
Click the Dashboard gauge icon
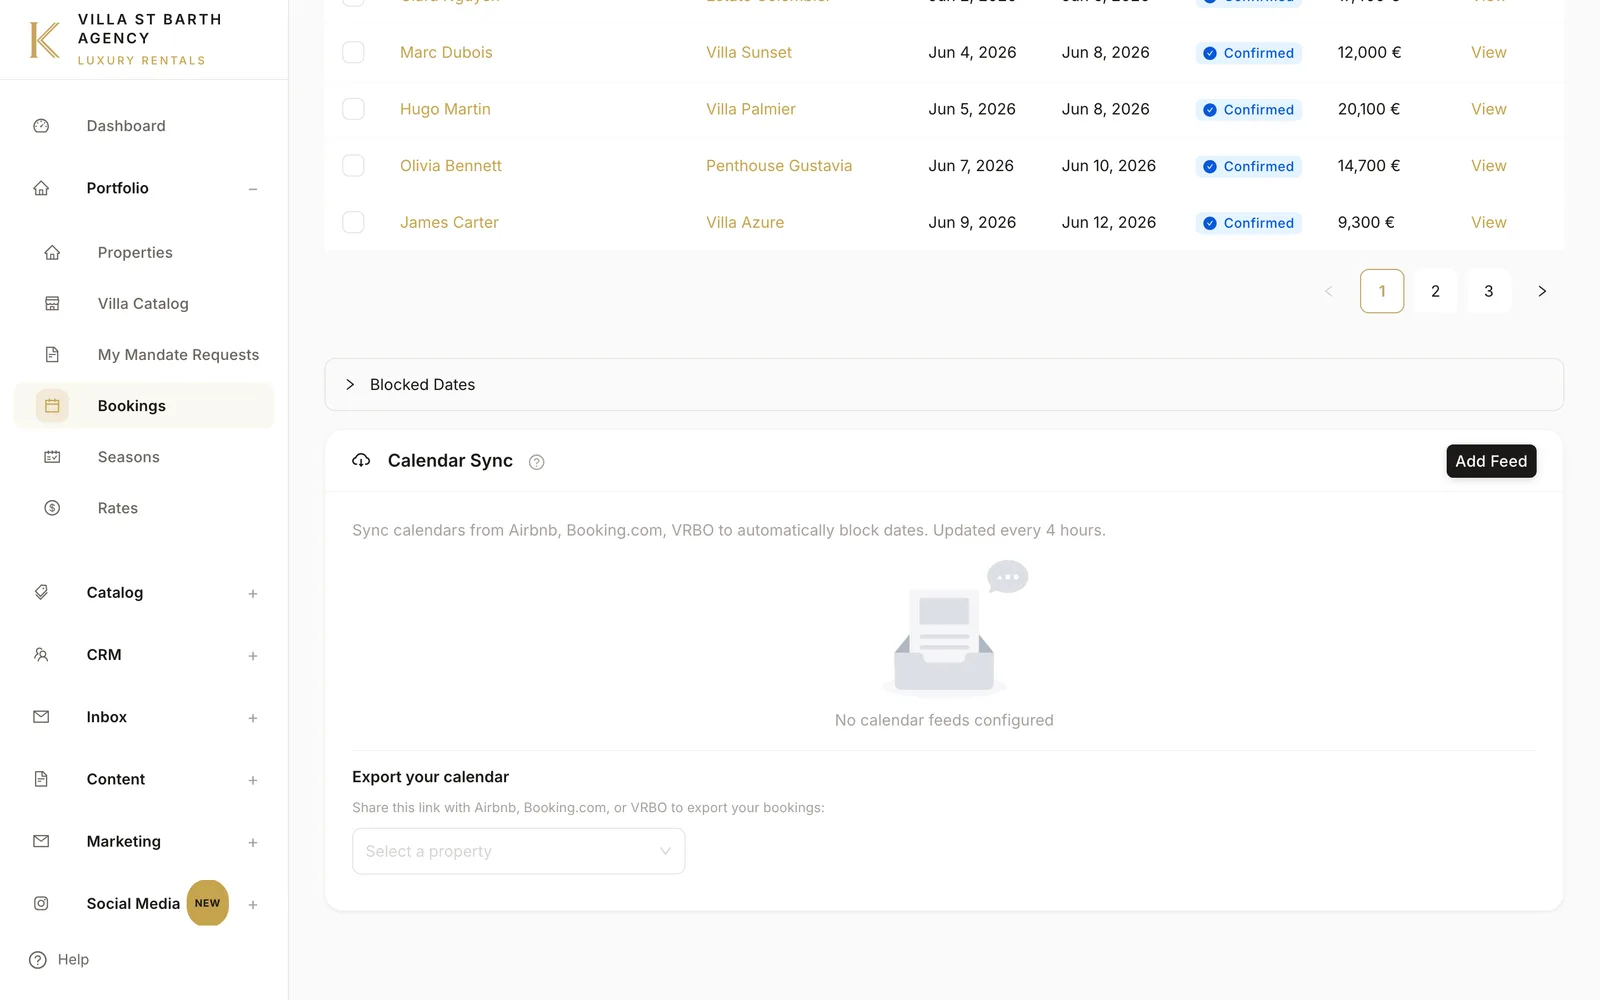[41, 126]
